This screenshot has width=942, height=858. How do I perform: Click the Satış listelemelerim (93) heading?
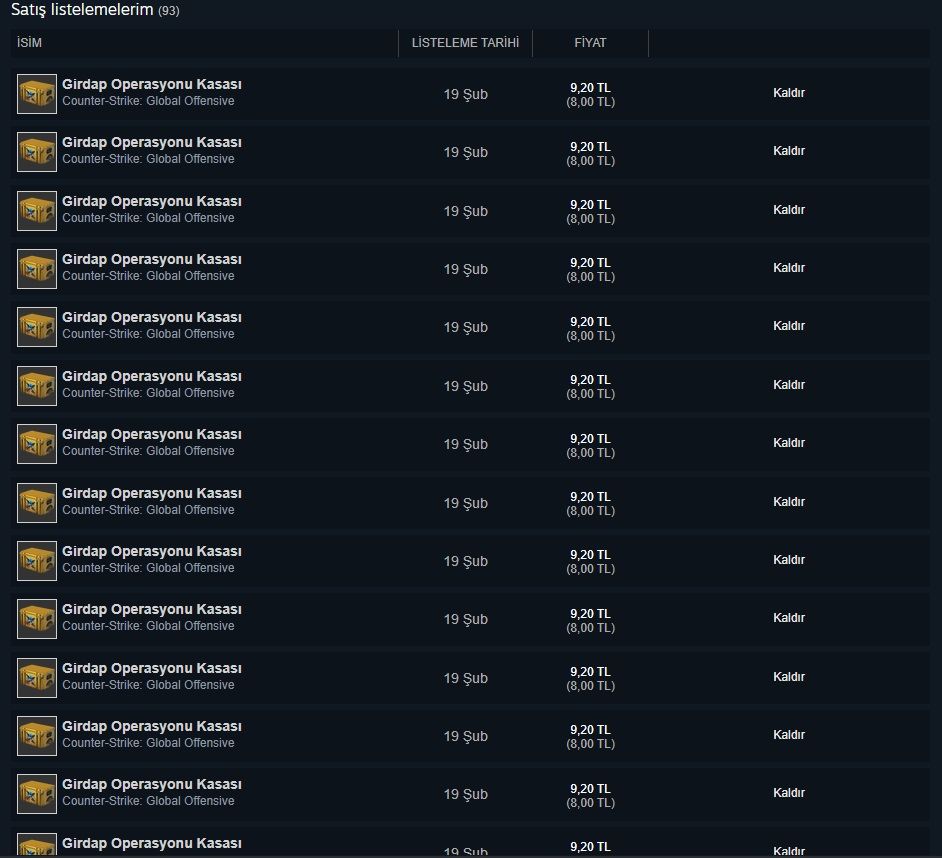pos(95,10)
